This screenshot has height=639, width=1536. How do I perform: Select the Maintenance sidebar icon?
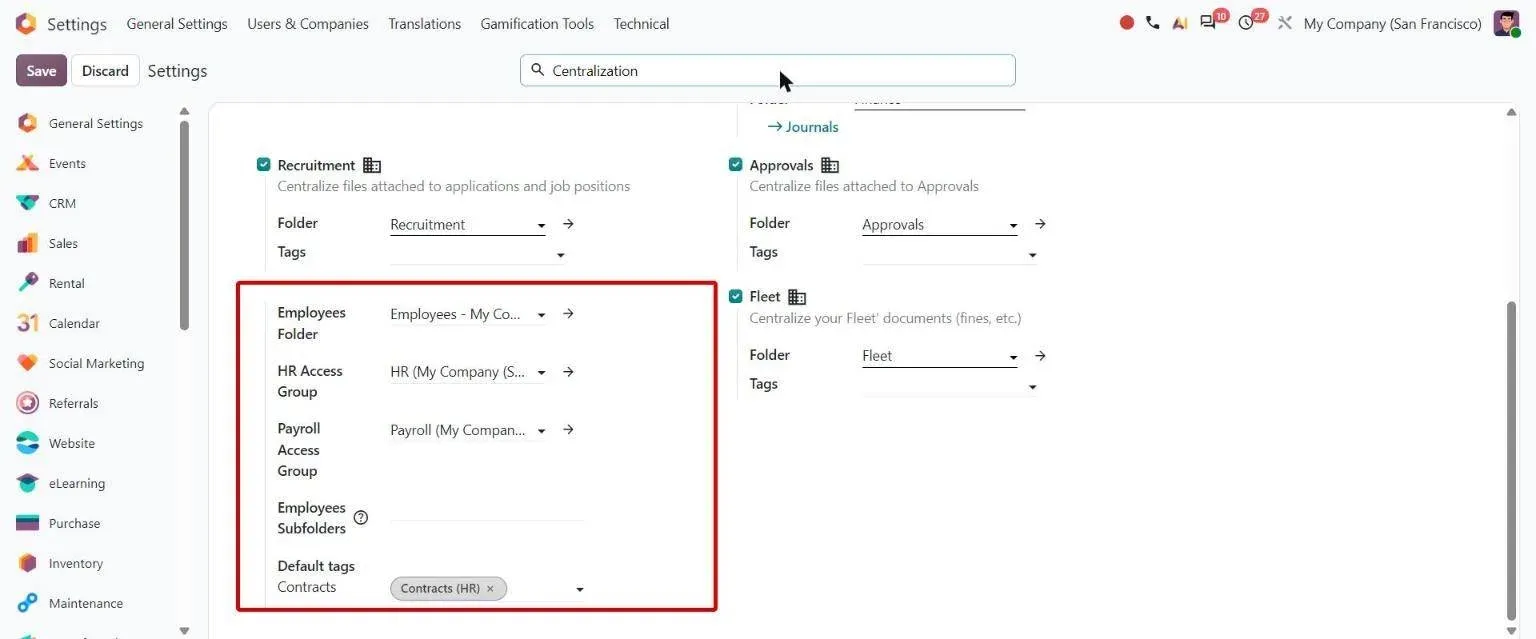tap(28, 603)
